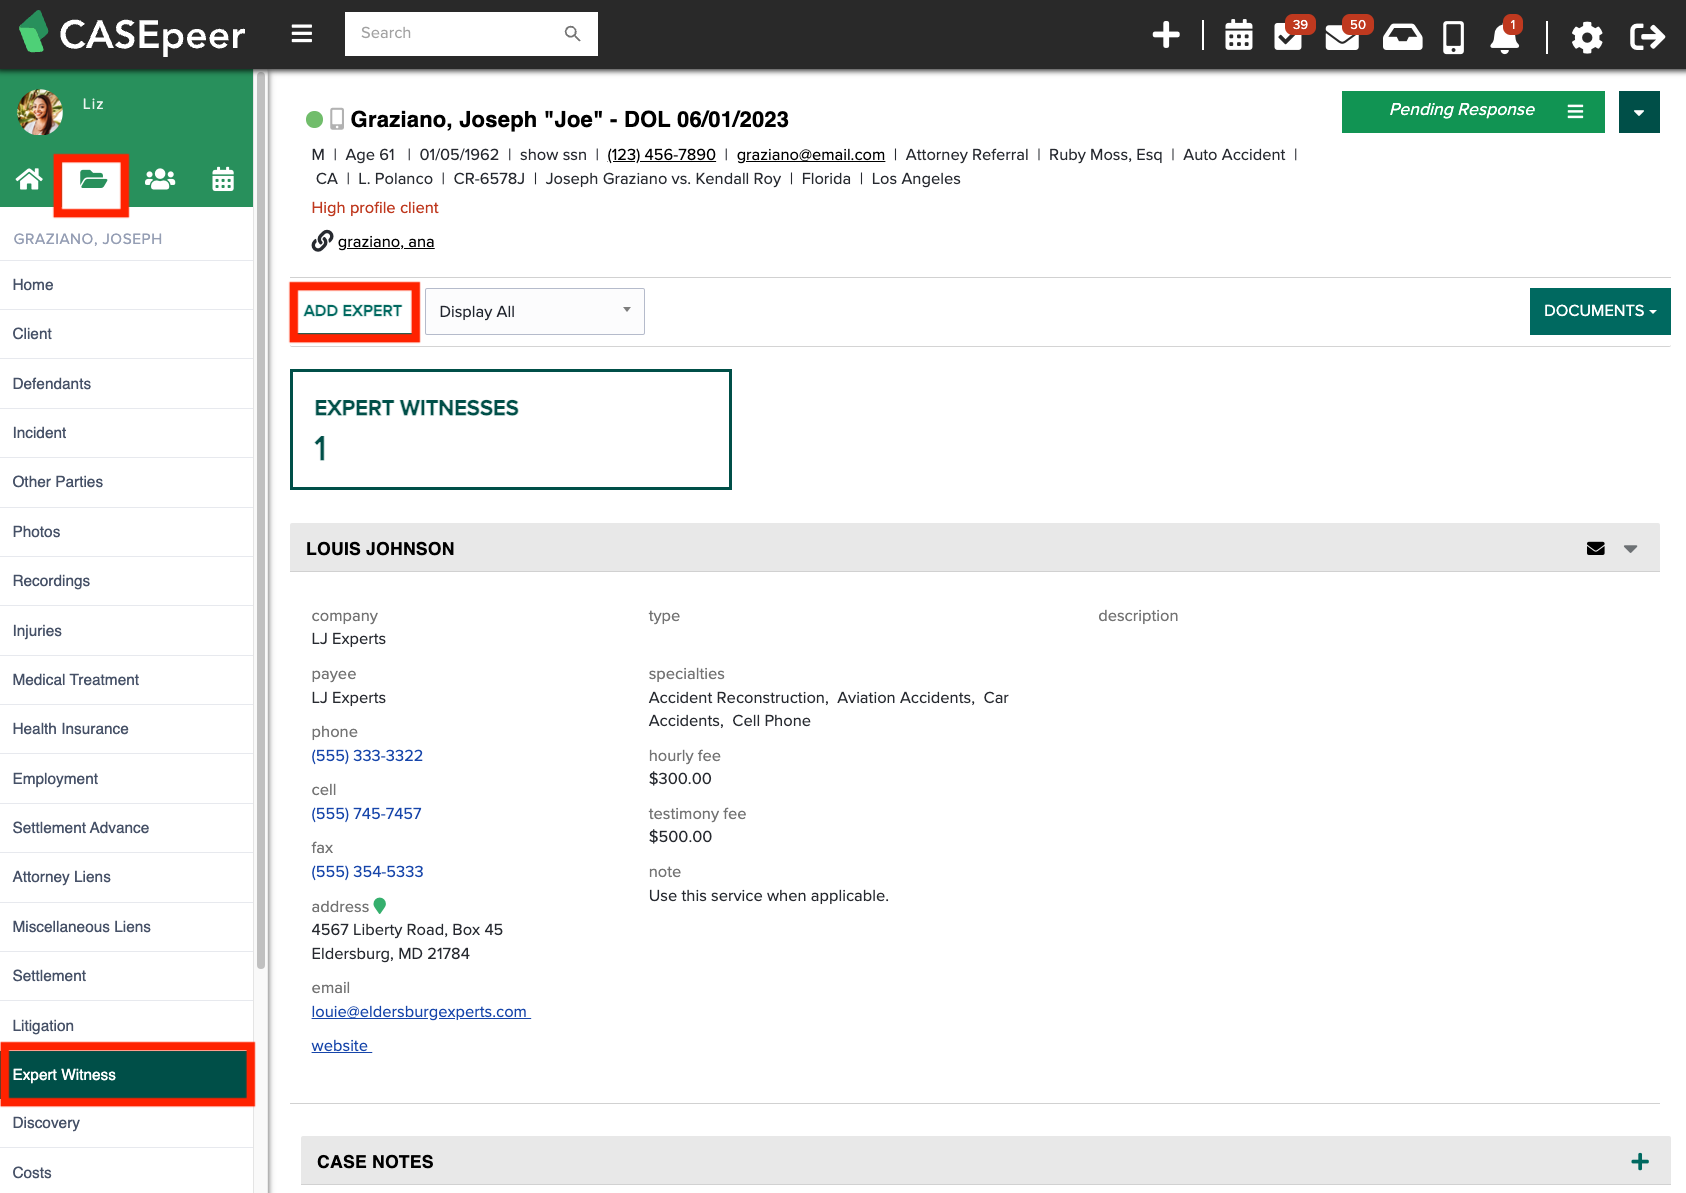1686x1193 pixels.
Task: Call expert phone (555) 333-3322
Action: tap(367, 756)
